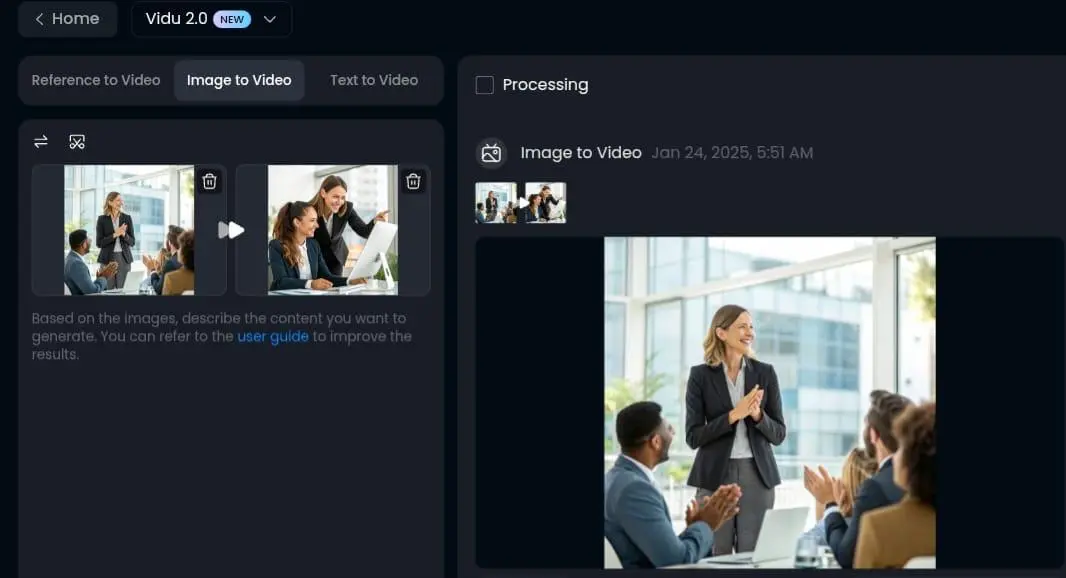Select the first start-frame image thumbnail
The height and width of the screenshot is (578, 1066).
click(x=129, y=230)
